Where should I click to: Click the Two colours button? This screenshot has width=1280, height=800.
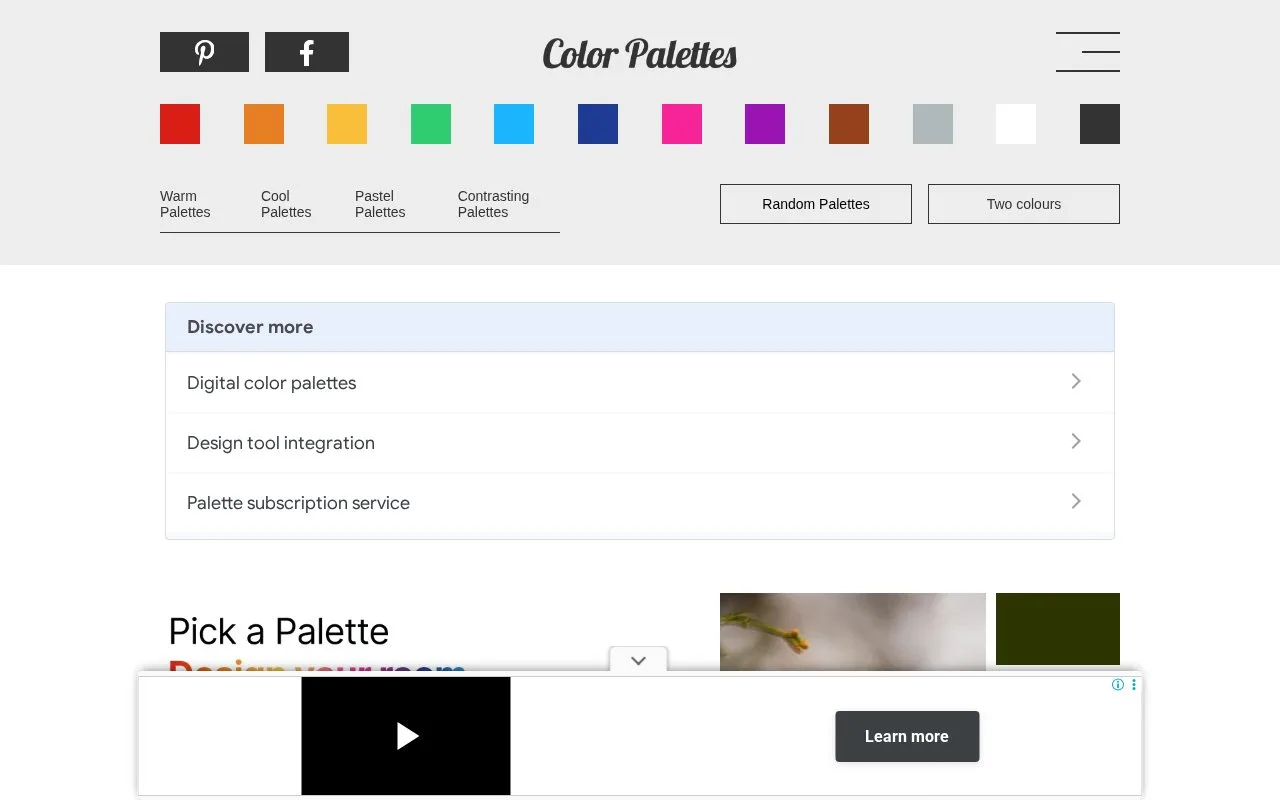1024,204
